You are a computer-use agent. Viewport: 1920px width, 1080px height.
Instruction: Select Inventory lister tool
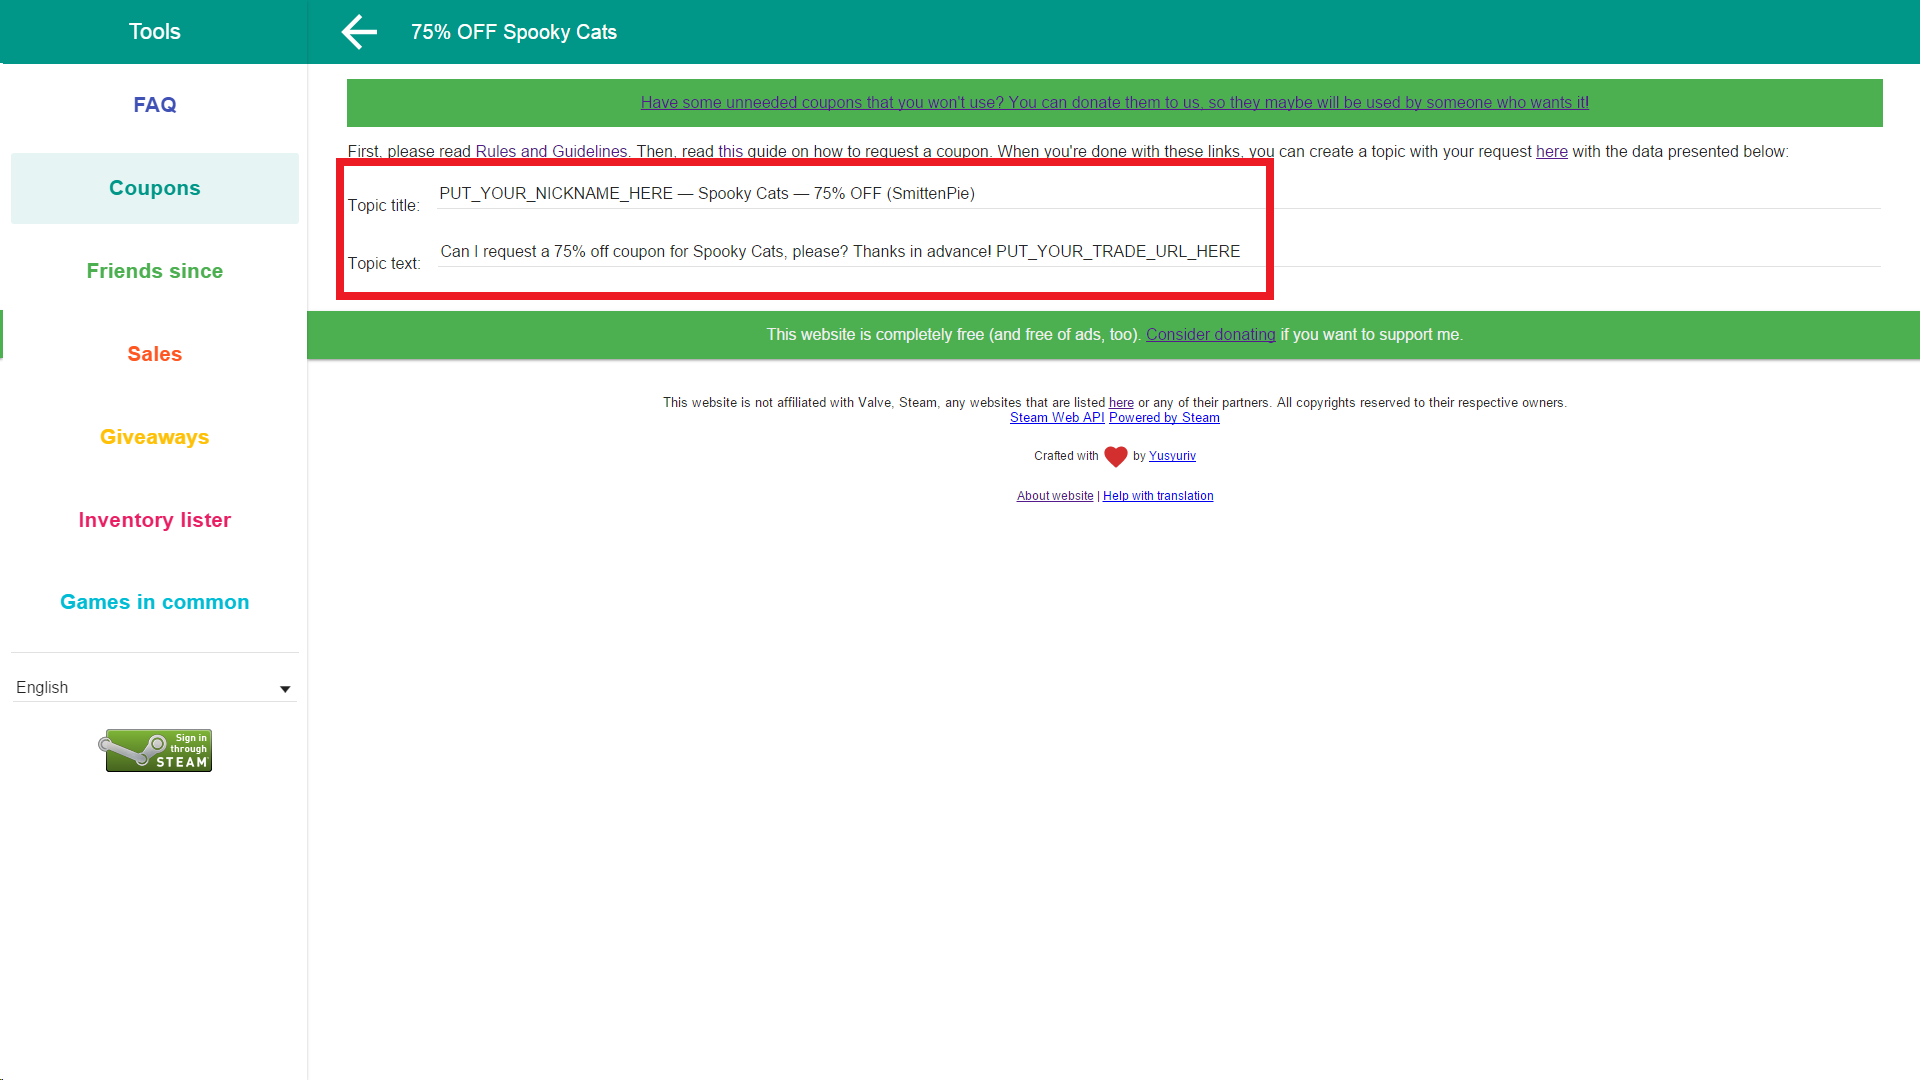tap(154, 520)
